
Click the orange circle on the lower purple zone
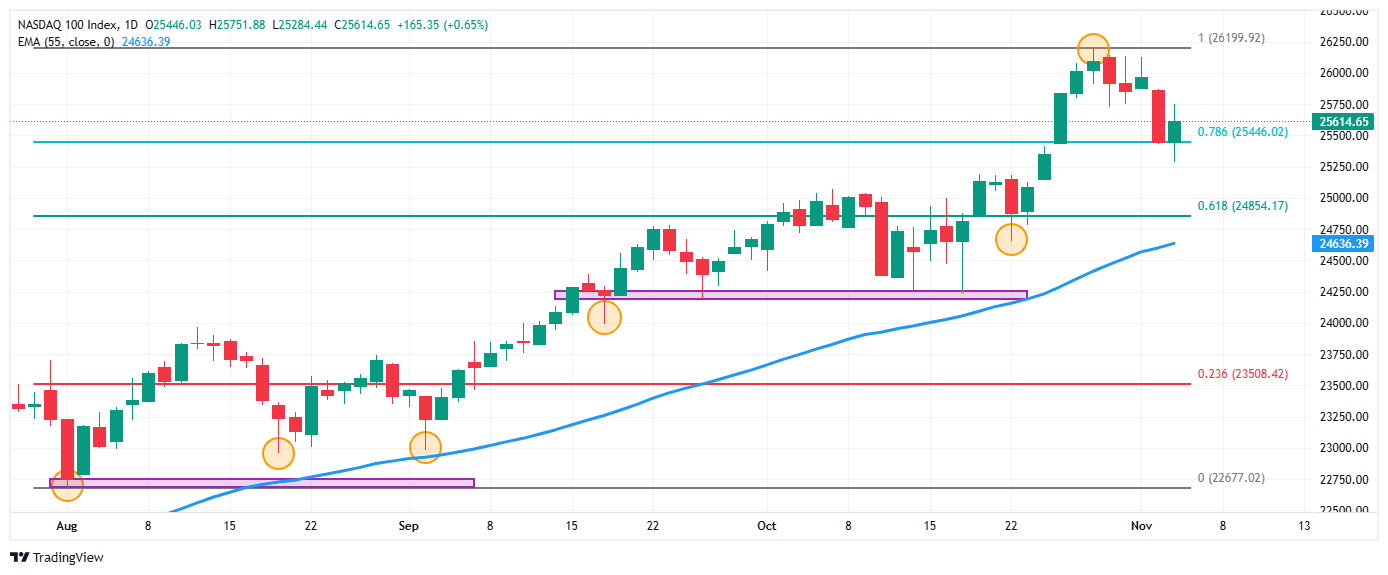(67, 485)
